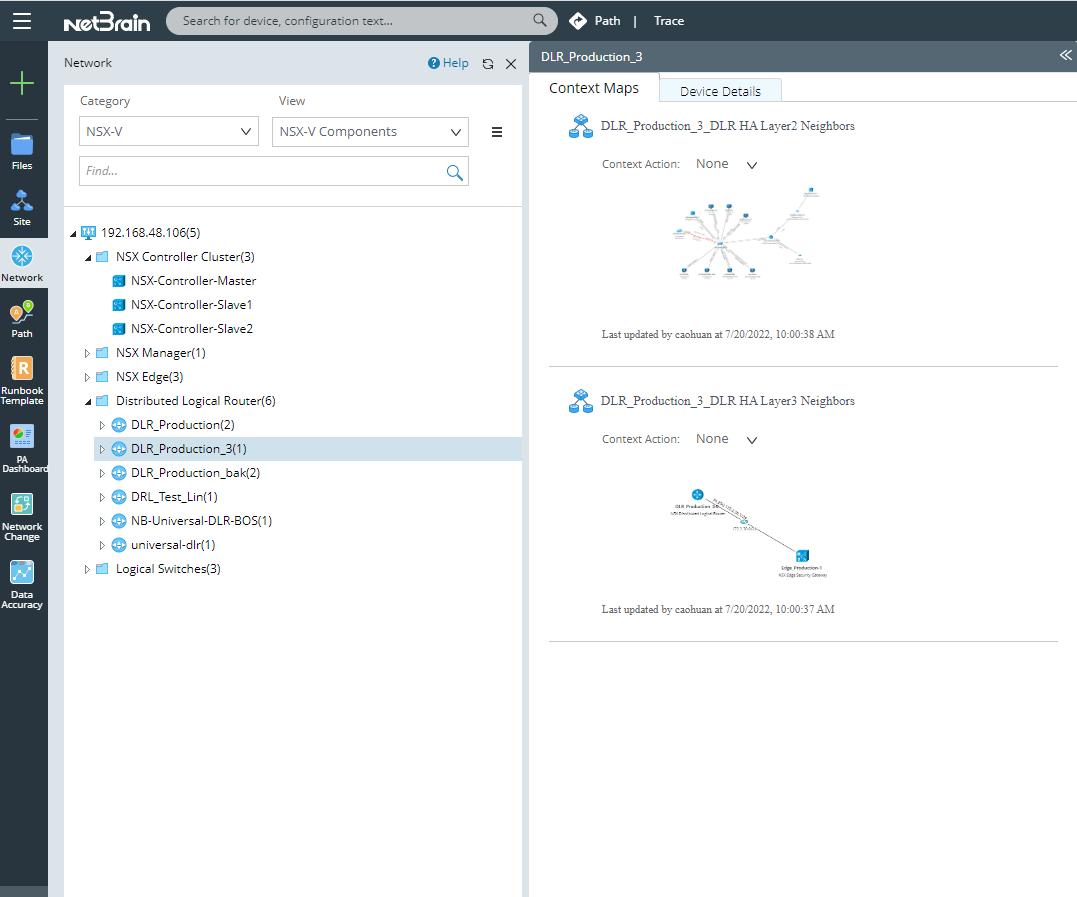Expand the DLR_Production_bak(2) node

pyautogui.click(x=102, y=473)
